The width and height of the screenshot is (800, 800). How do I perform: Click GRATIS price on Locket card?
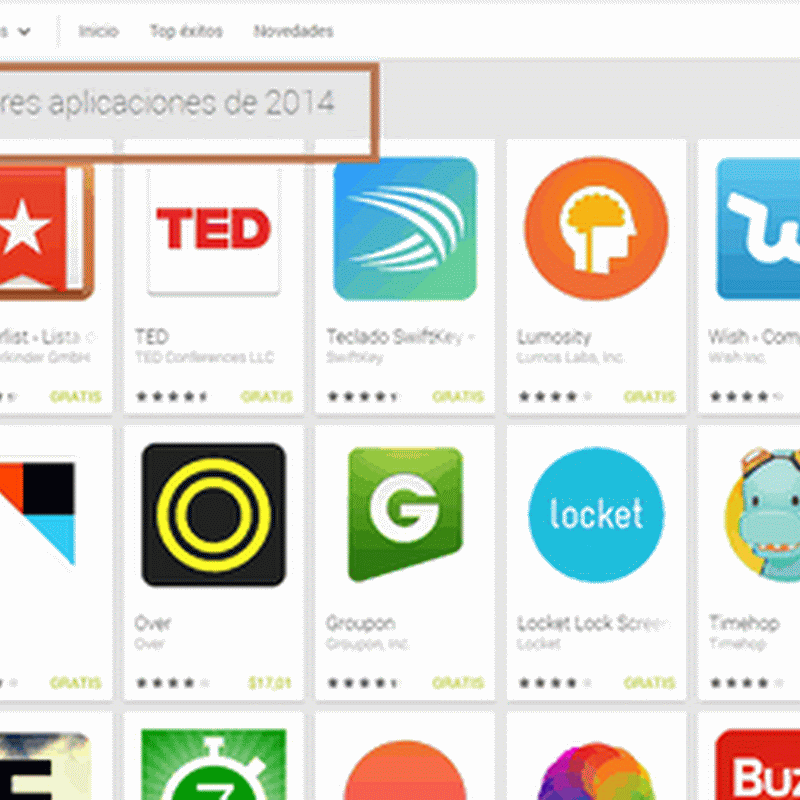(x=649, y=683)
